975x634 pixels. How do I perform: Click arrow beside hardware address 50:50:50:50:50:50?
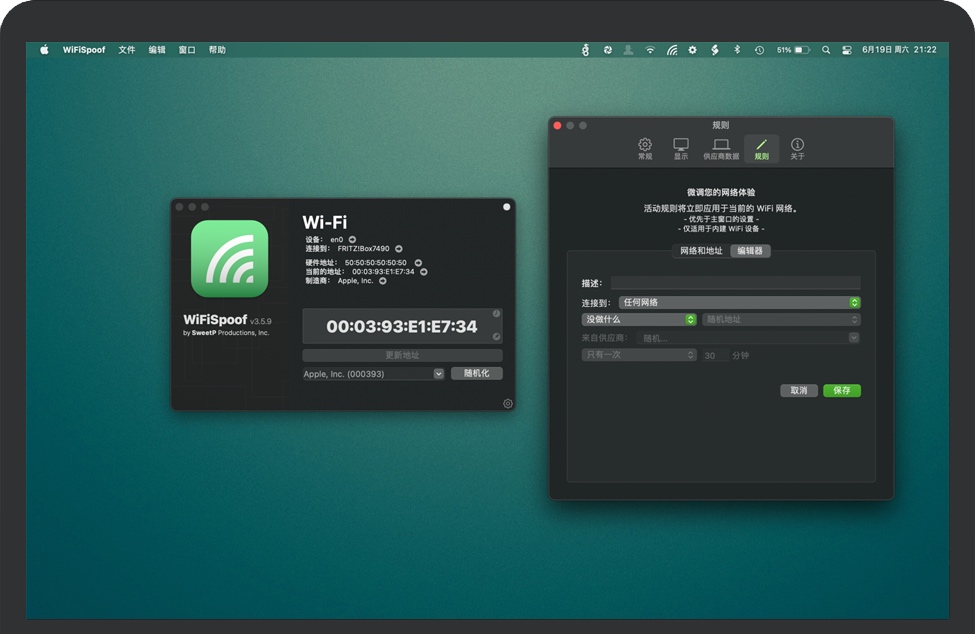418,262
